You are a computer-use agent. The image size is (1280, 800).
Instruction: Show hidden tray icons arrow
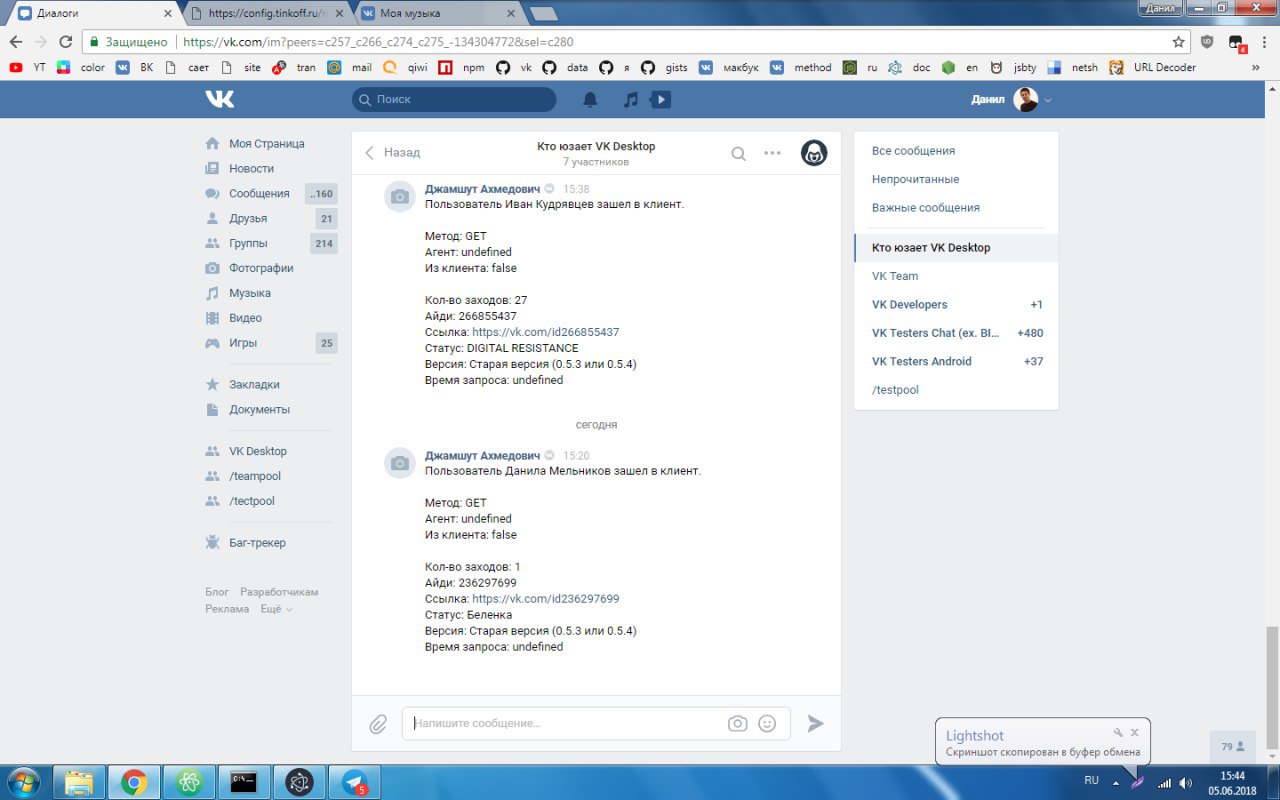point(1116,782)
